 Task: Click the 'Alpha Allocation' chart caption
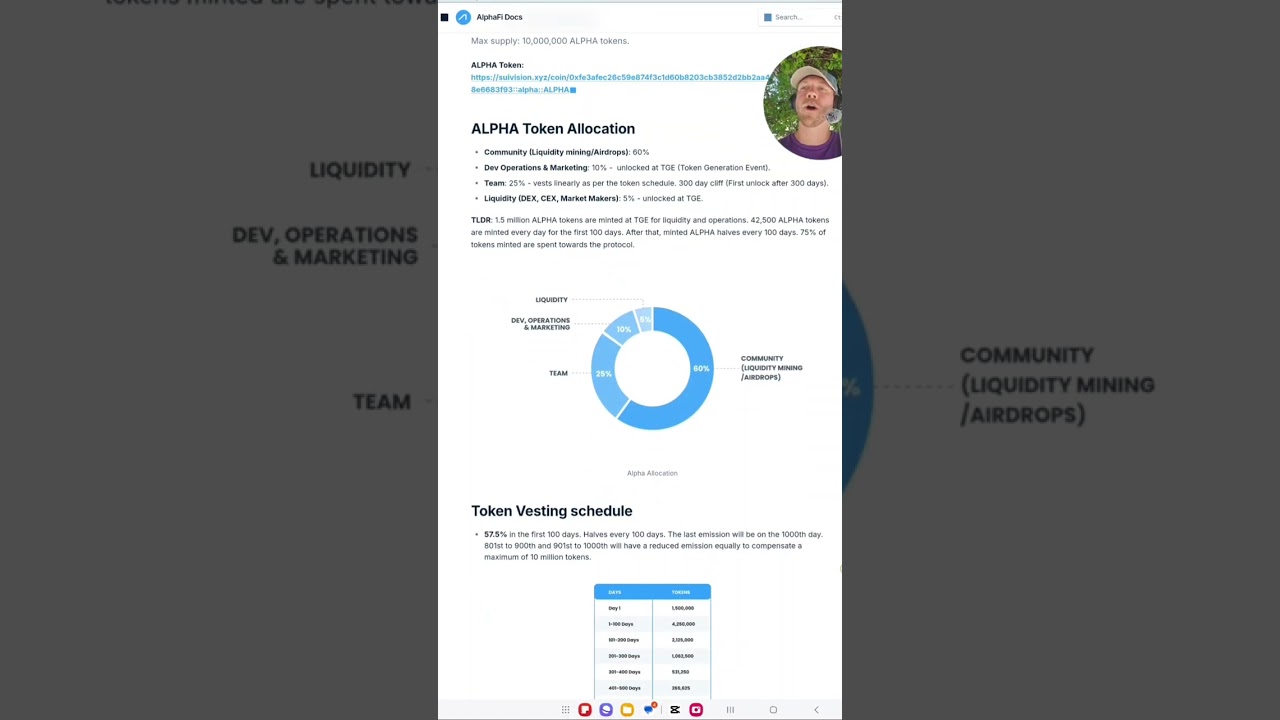tap(652, 473)
